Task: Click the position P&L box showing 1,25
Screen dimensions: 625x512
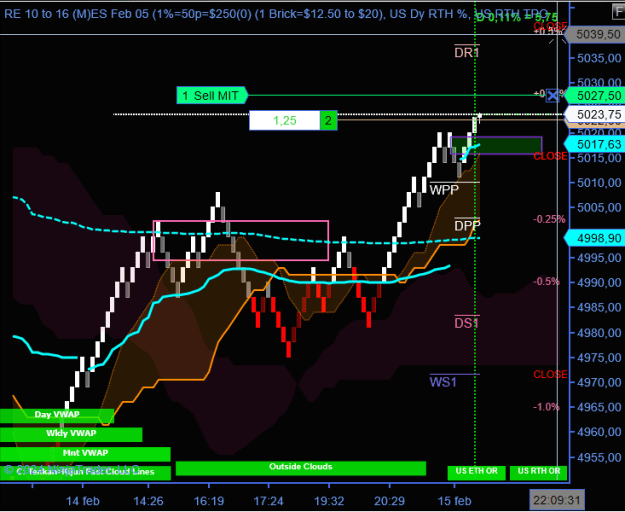Action: click(285, 120)
